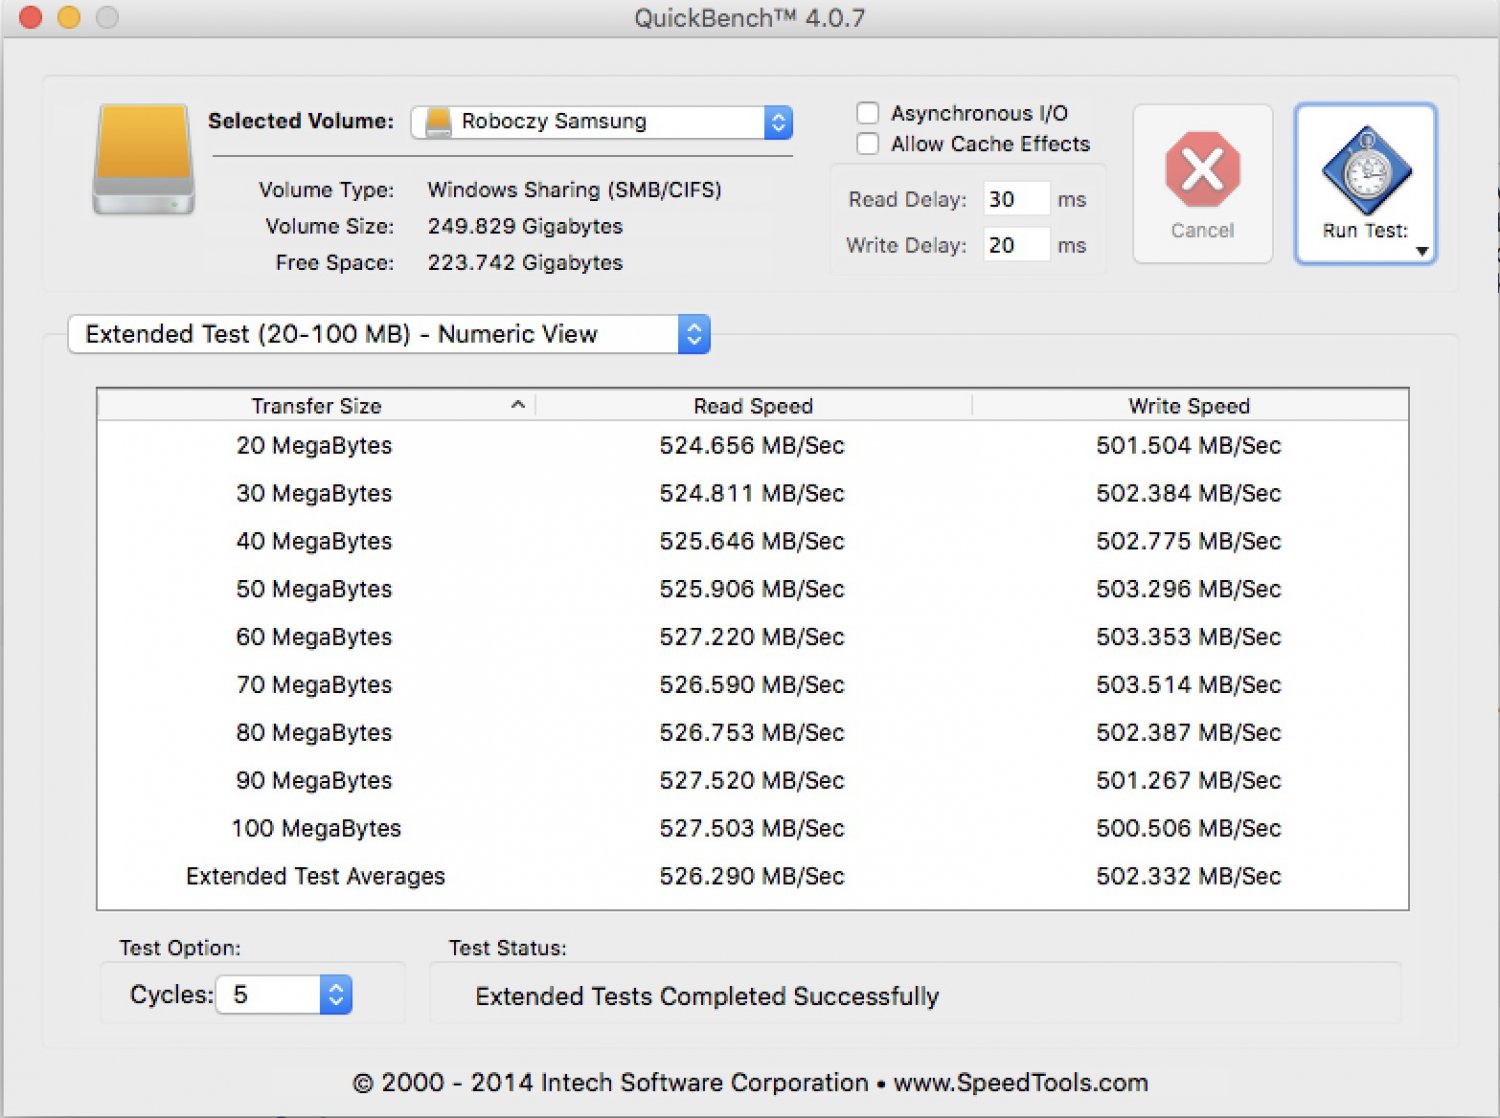Image resolution: width=1500 pixels, height=1118 pixels.
Task: Click average read speed 526.290 MB/Sec
Action: click(752, 877)
